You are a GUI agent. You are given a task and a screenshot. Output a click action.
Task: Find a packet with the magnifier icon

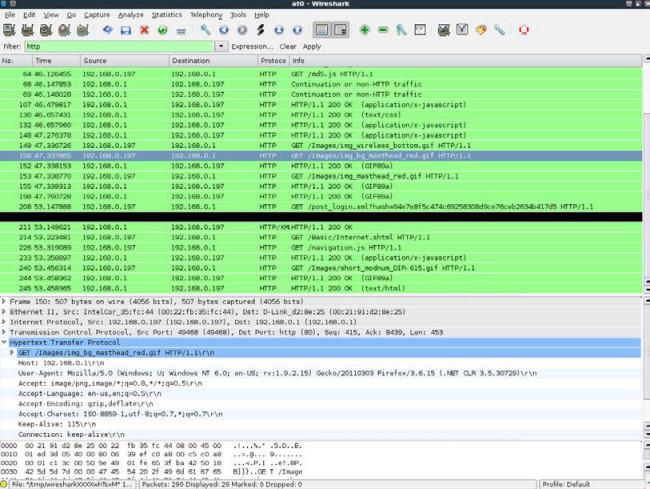click(205, 30)
